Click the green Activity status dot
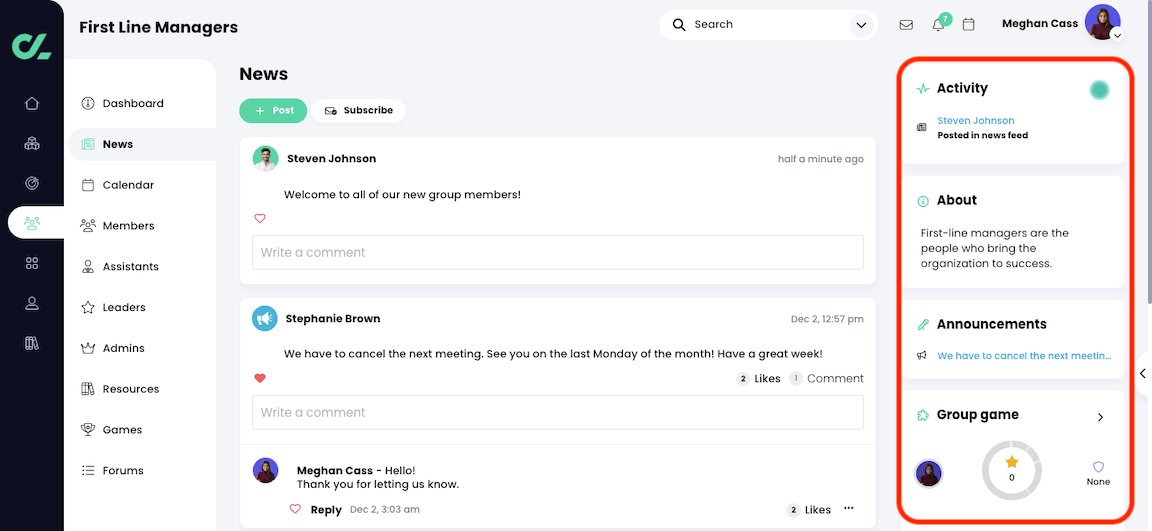 pyautogui.click(x=1099, y=90)
